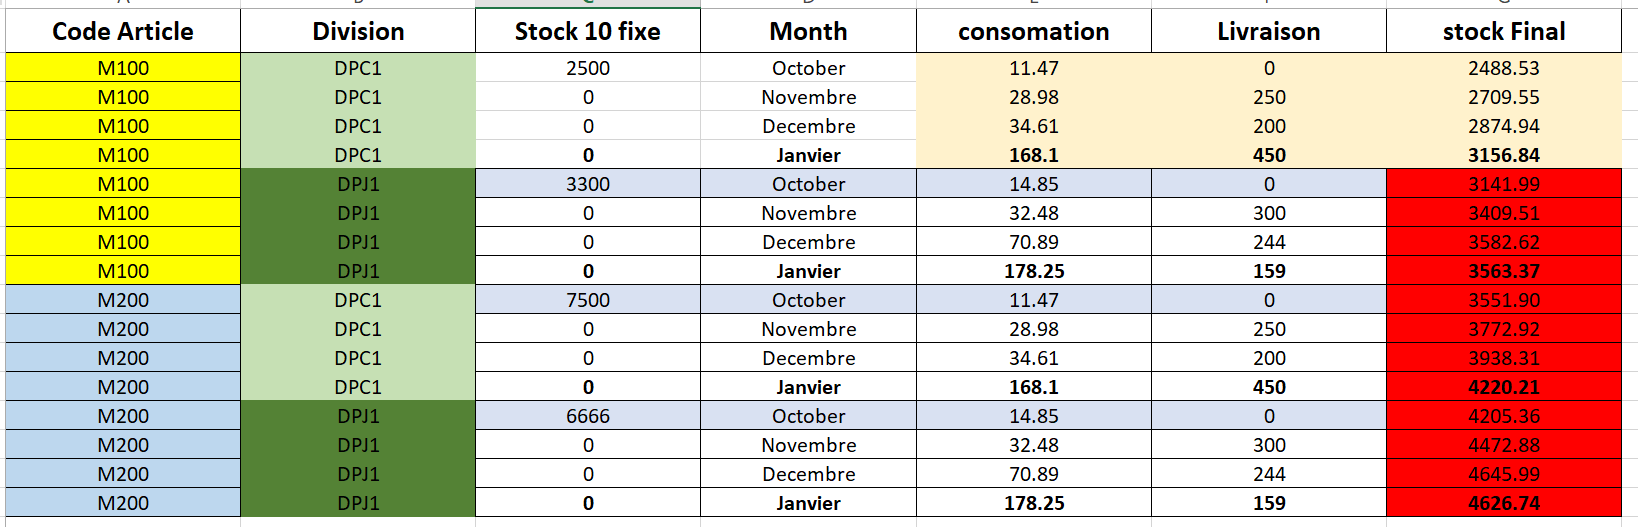This screenshot has width=1638, height=527.
Task: Click the stock cell showing 7500
Action: (x=587, y=300)
